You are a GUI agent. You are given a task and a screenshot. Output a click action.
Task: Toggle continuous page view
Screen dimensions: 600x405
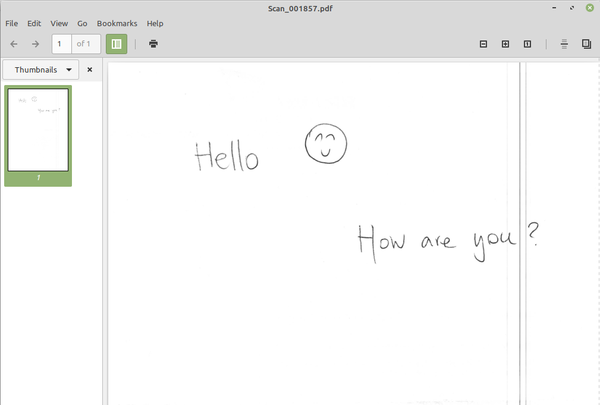[564, 44]
